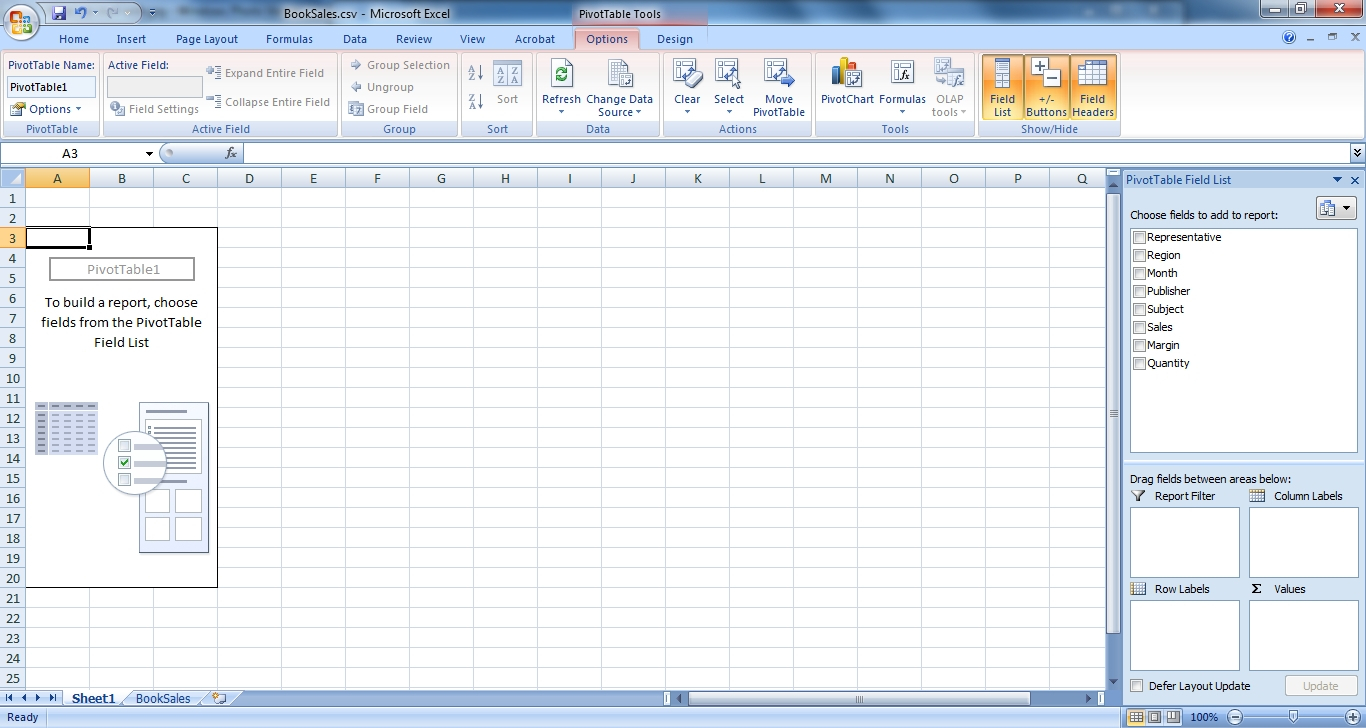Click the Sort icon in the ribbon
This screenshot has width=1366, height=728.
point(507,85)
